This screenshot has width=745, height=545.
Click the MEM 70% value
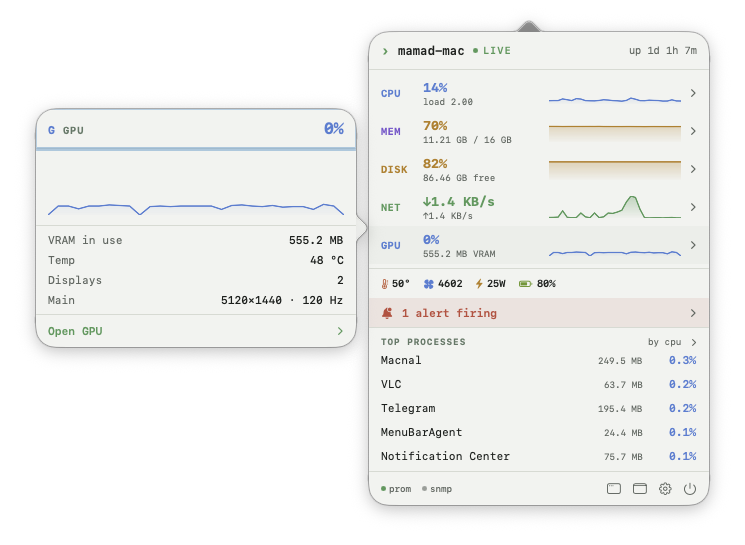435,126
